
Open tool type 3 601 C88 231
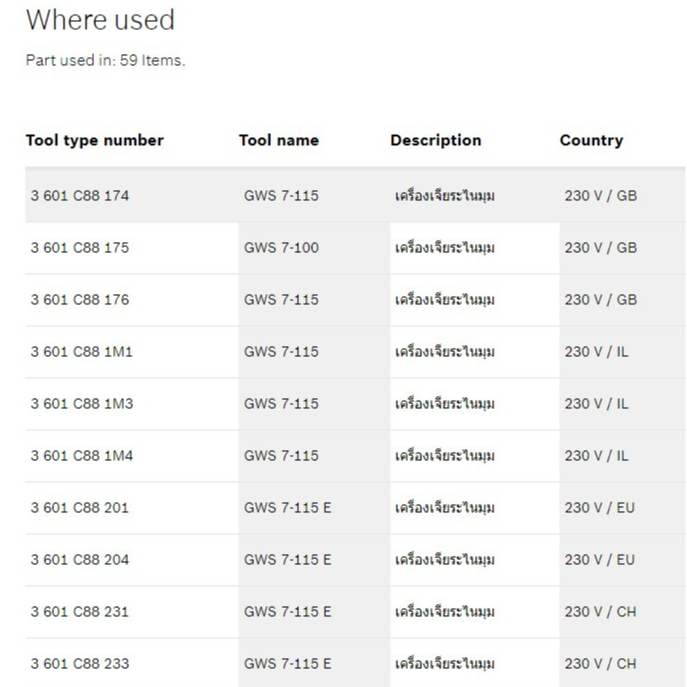click(x=80, y=612)
